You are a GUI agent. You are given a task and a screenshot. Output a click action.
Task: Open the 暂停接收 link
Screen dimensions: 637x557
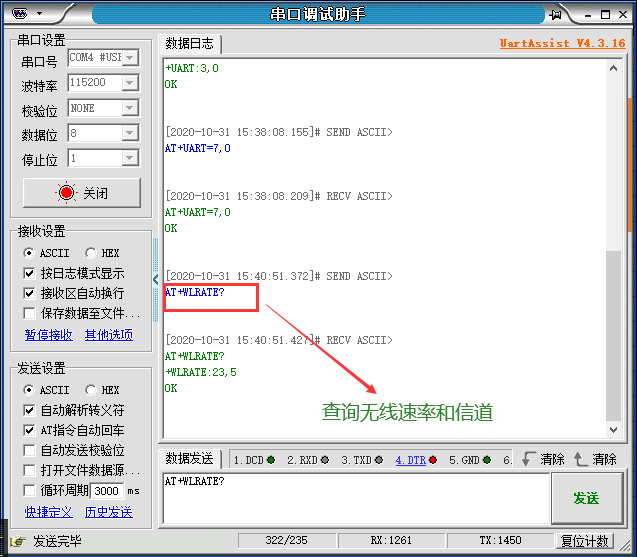point(49,335)
